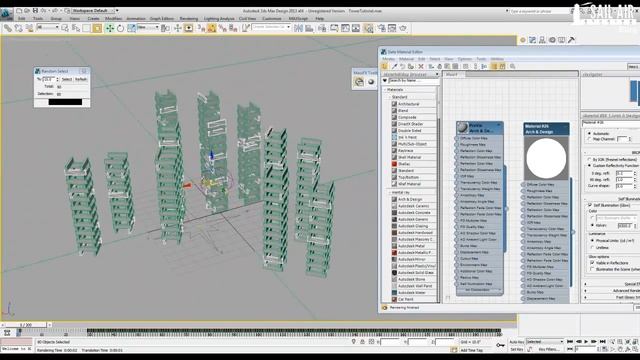Enable the Automatic radio button
This screenshot has width=640, height=360.
tap(589, 133)
